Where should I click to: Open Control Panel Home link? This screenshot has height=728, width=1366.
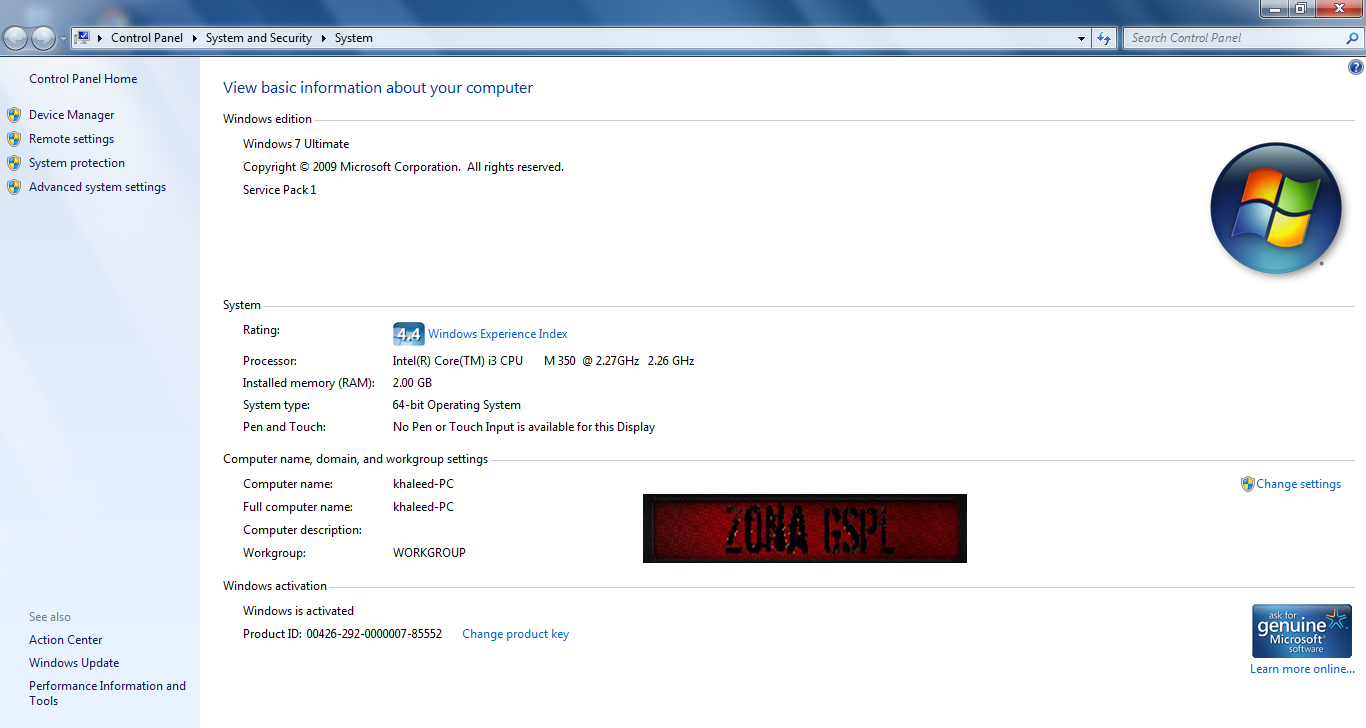(x=83, y=79)
